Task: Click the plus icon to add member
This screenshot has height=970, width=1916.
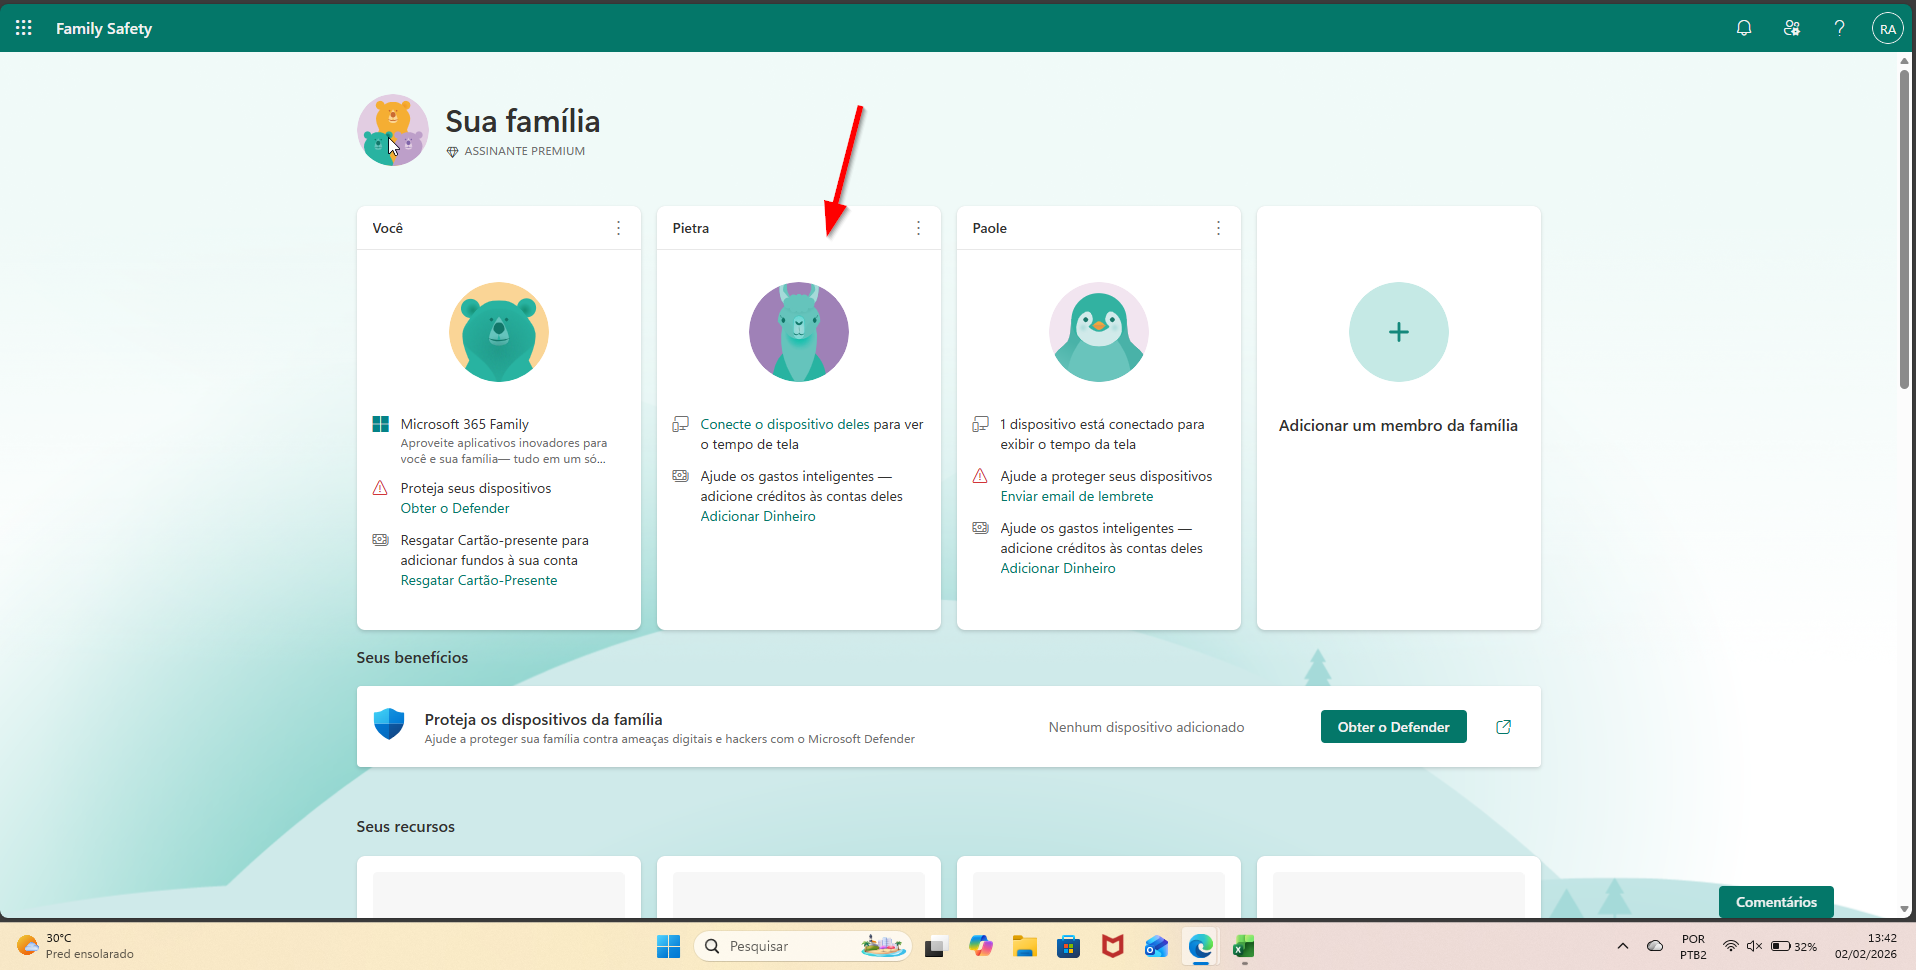Action: [1399, 332]
